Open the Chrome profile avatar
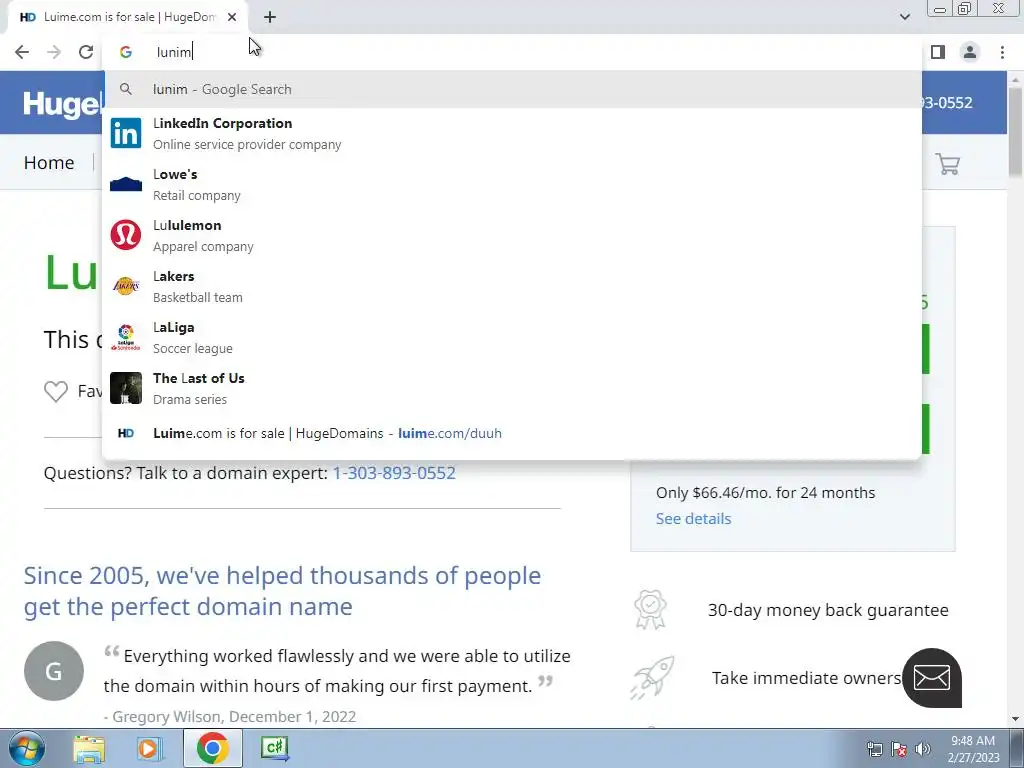The image size is (1024, 768). point(970,52)
